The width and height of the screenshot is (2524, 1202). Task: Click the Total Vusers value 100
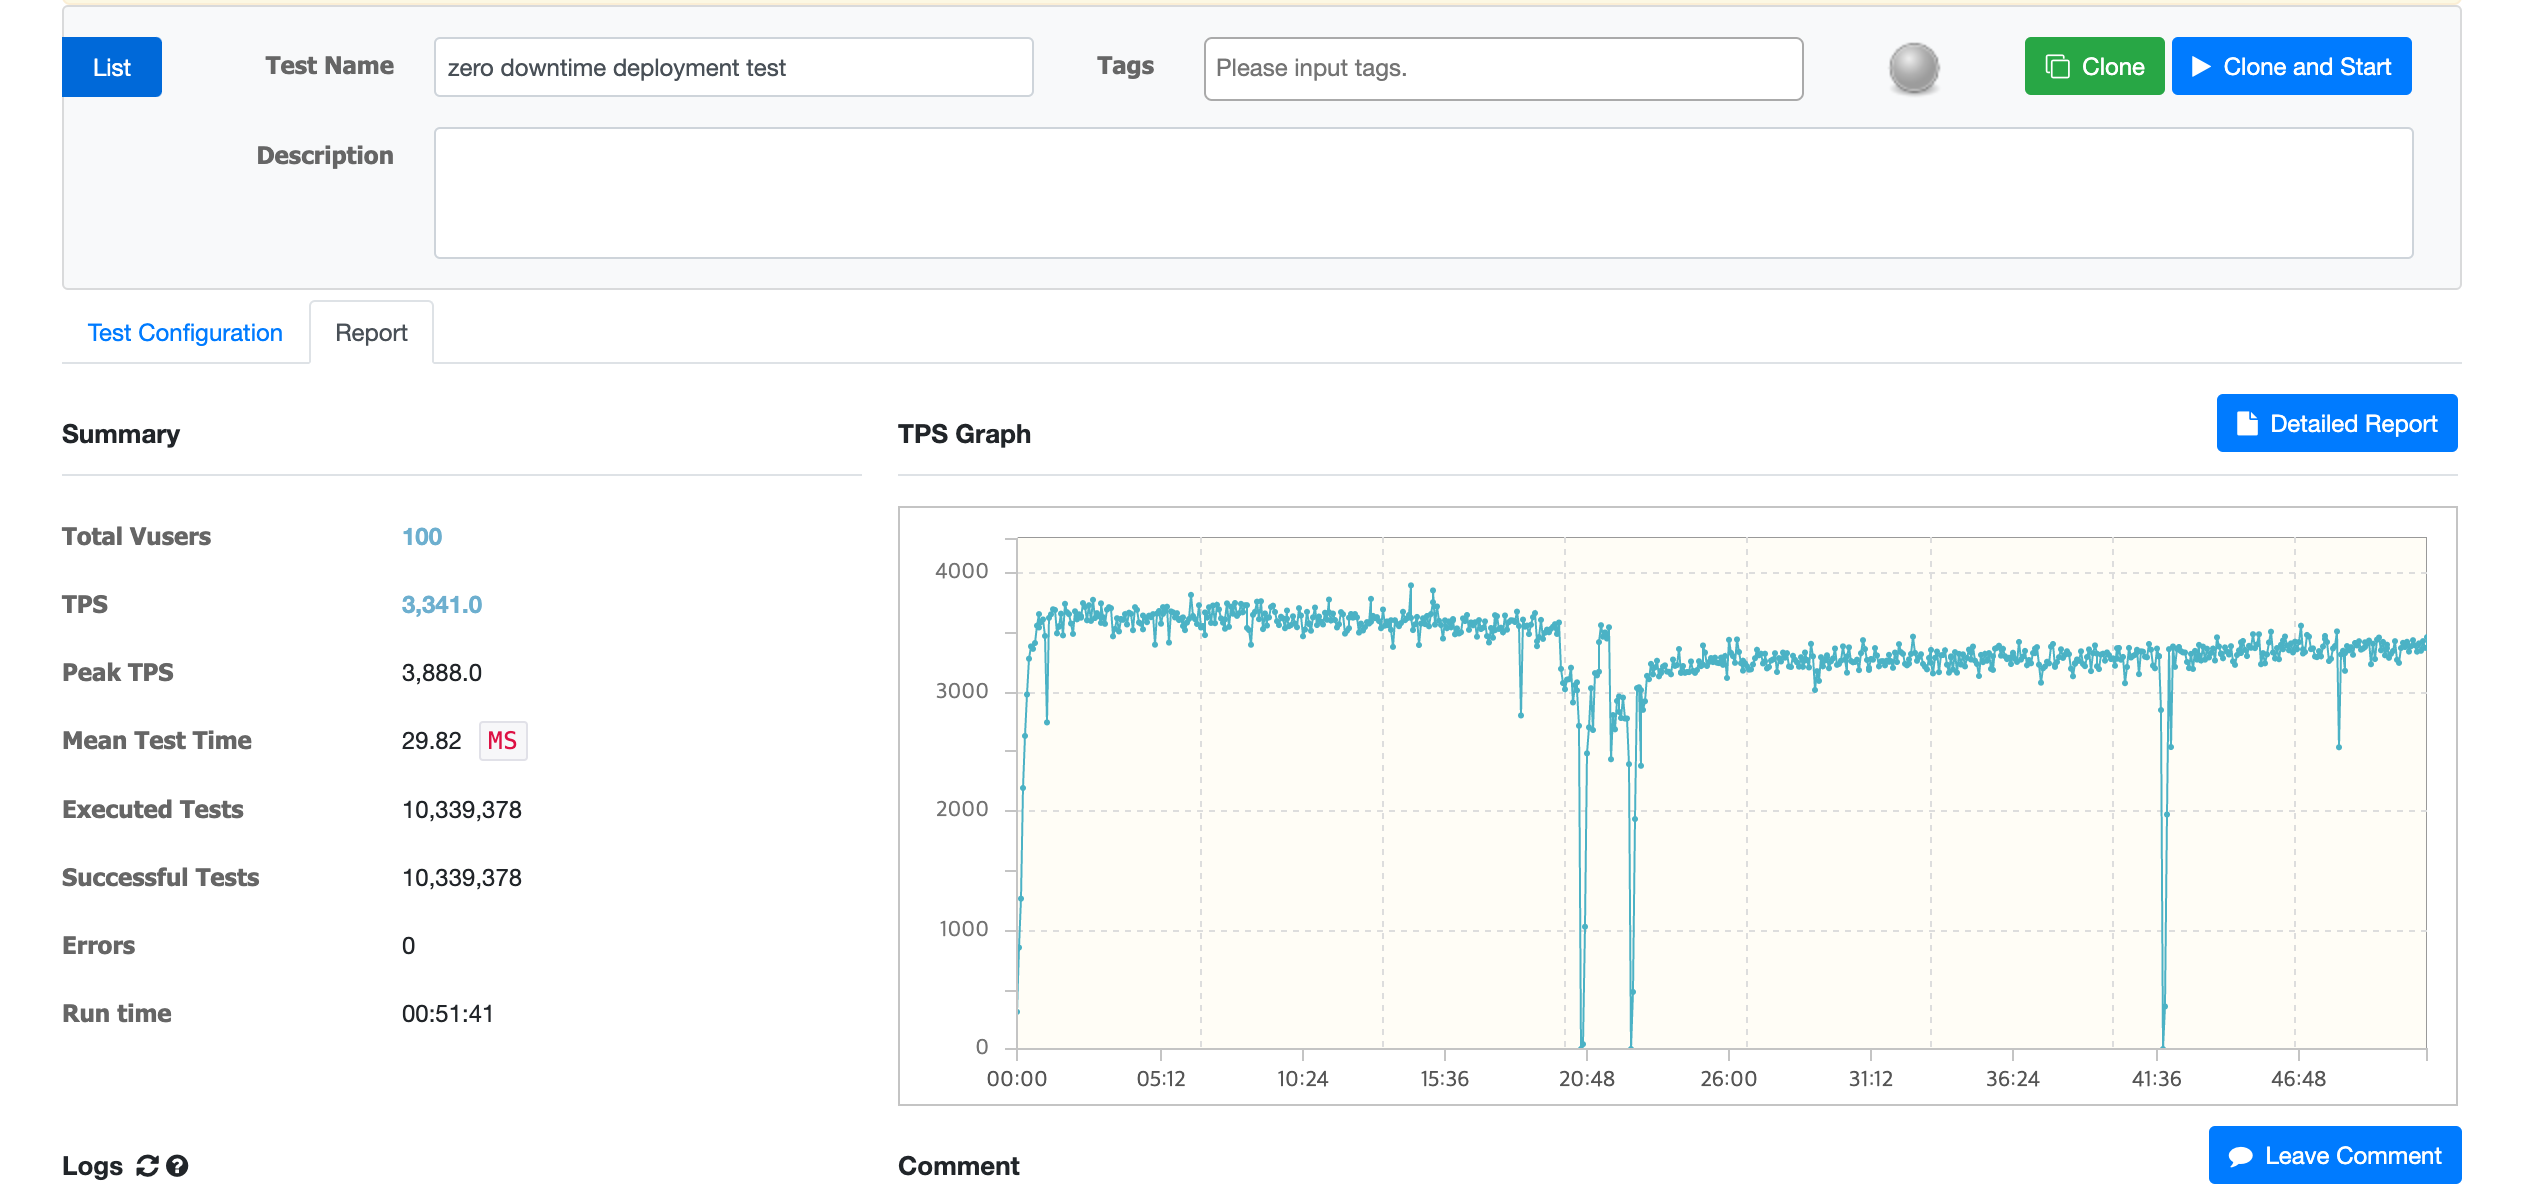(422, 537)
